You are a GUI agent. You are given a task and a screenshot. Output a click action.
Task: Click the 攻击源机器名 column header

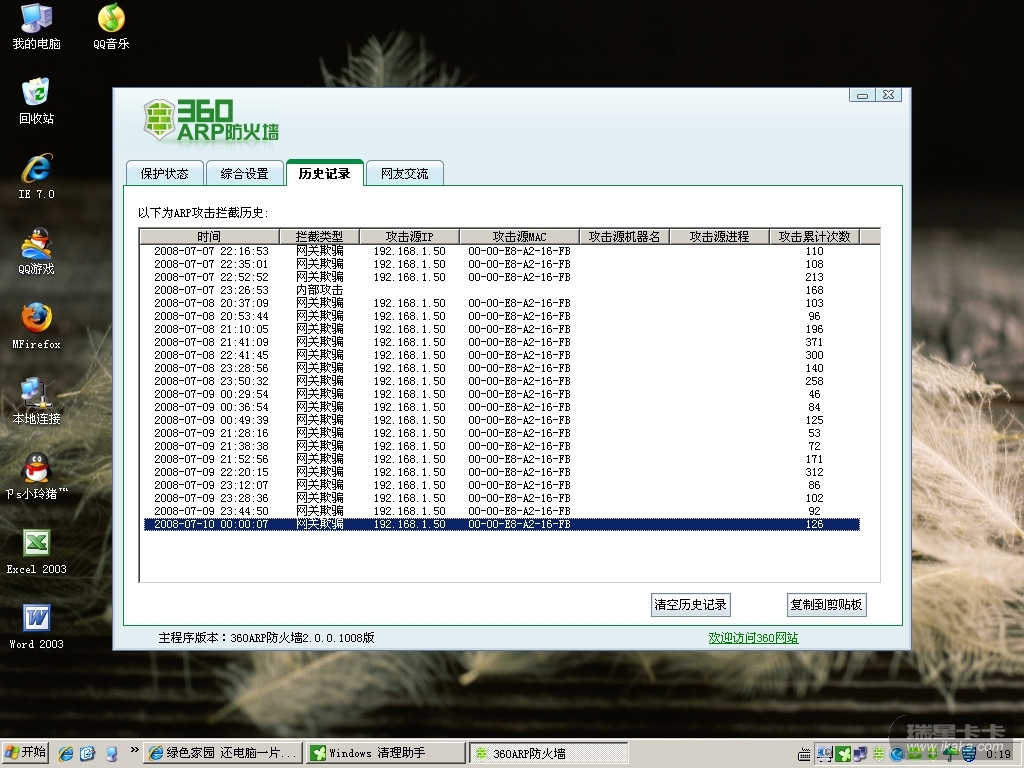point(624,236)
